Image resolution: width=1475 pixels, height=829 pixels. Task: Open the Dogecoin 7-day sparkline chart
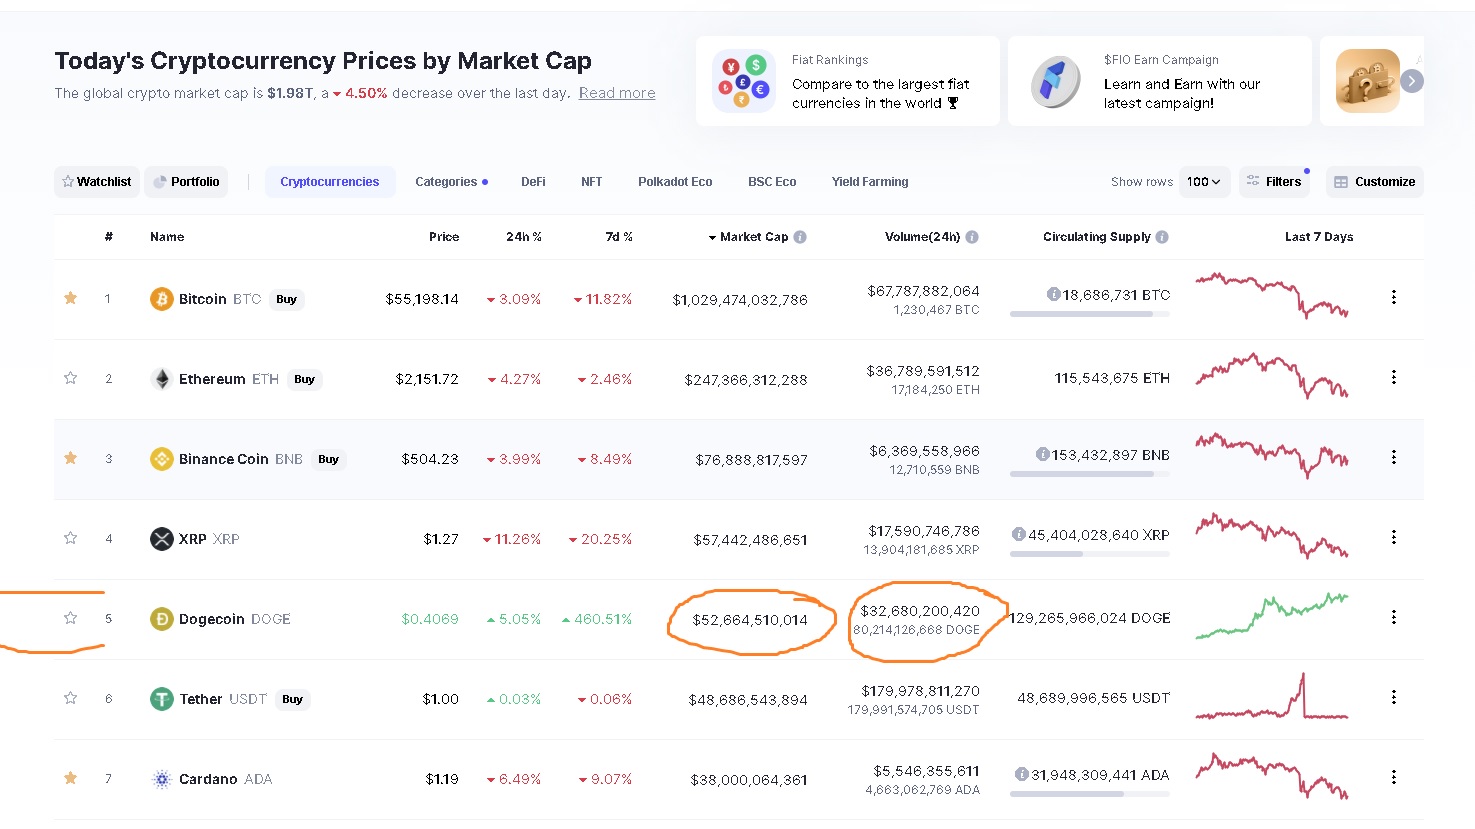tap(1272, 616)
